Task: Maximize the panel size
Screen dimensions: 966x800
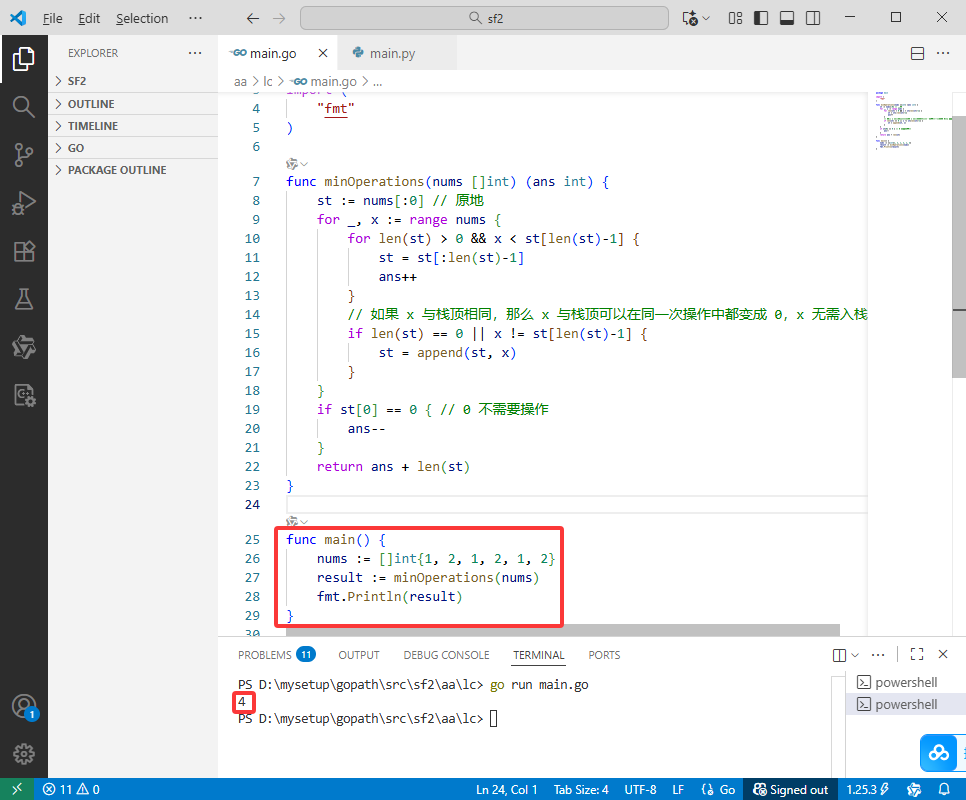Action: pos(917,654)
